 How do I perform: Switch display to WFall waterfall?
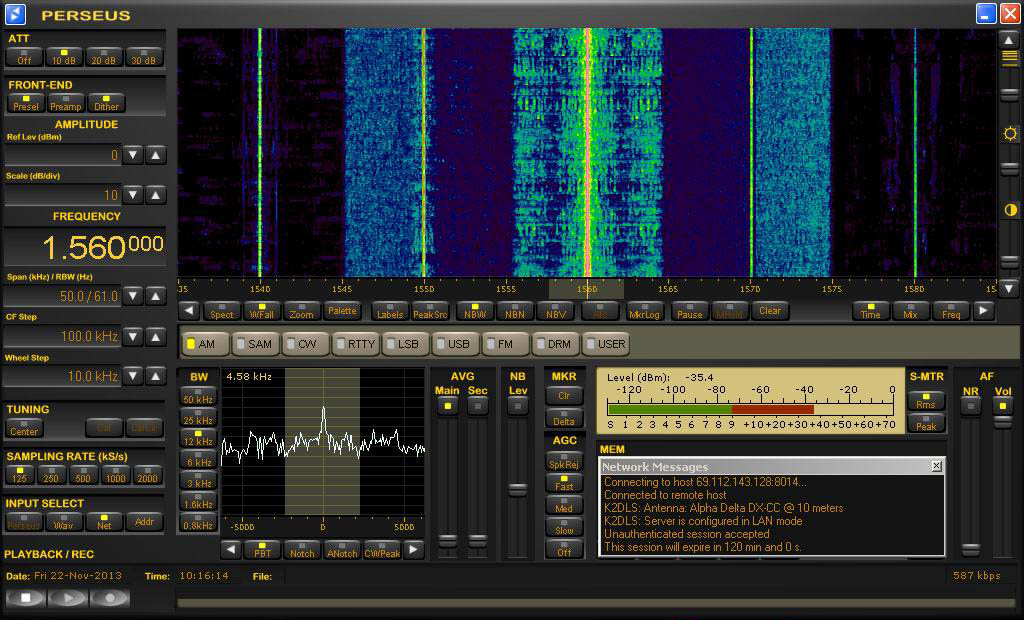point(262,311)
